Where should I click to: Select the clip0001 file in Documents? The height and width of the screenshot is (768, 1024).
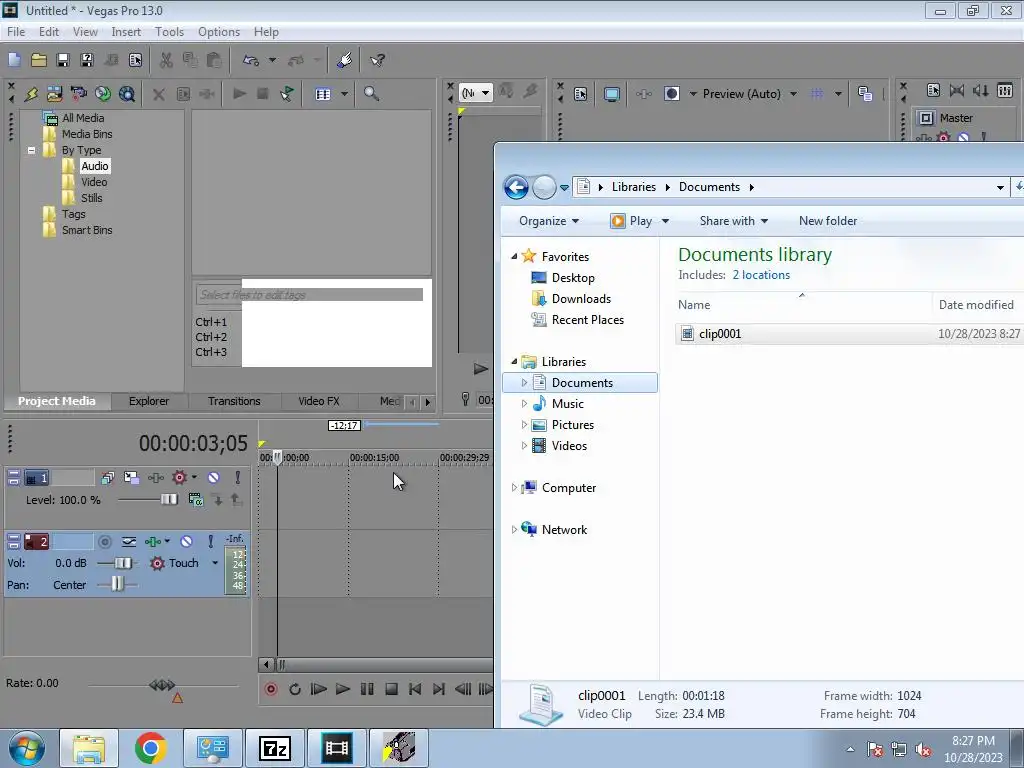click(849, 334)
